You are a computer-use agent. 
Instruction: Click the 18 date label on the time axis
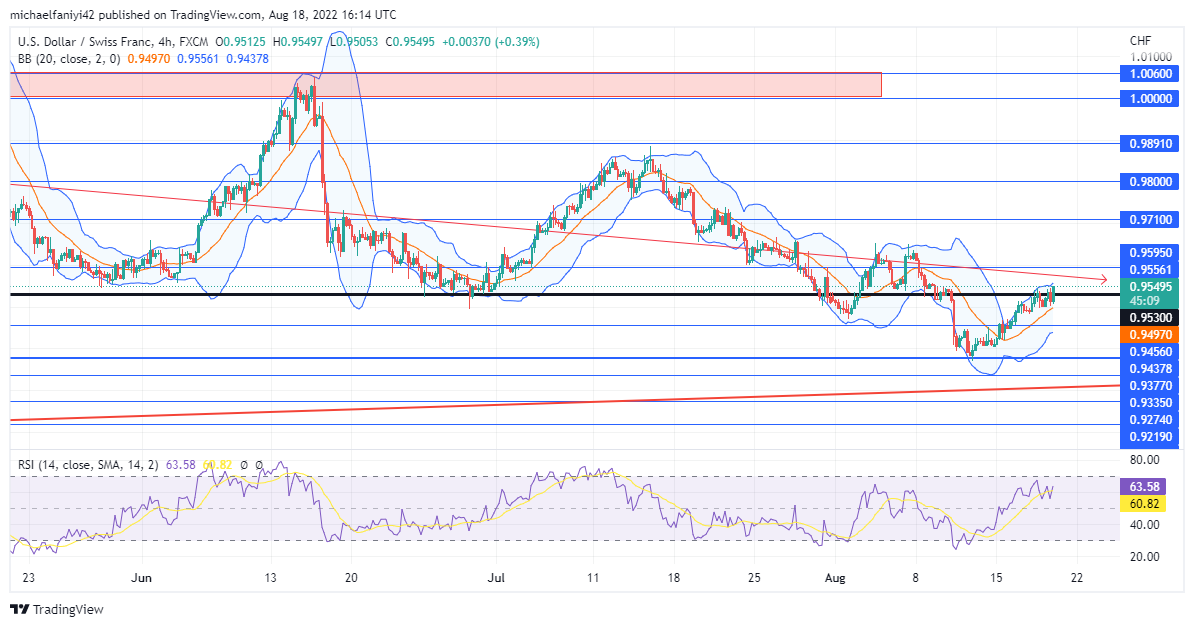pos(673,578)
